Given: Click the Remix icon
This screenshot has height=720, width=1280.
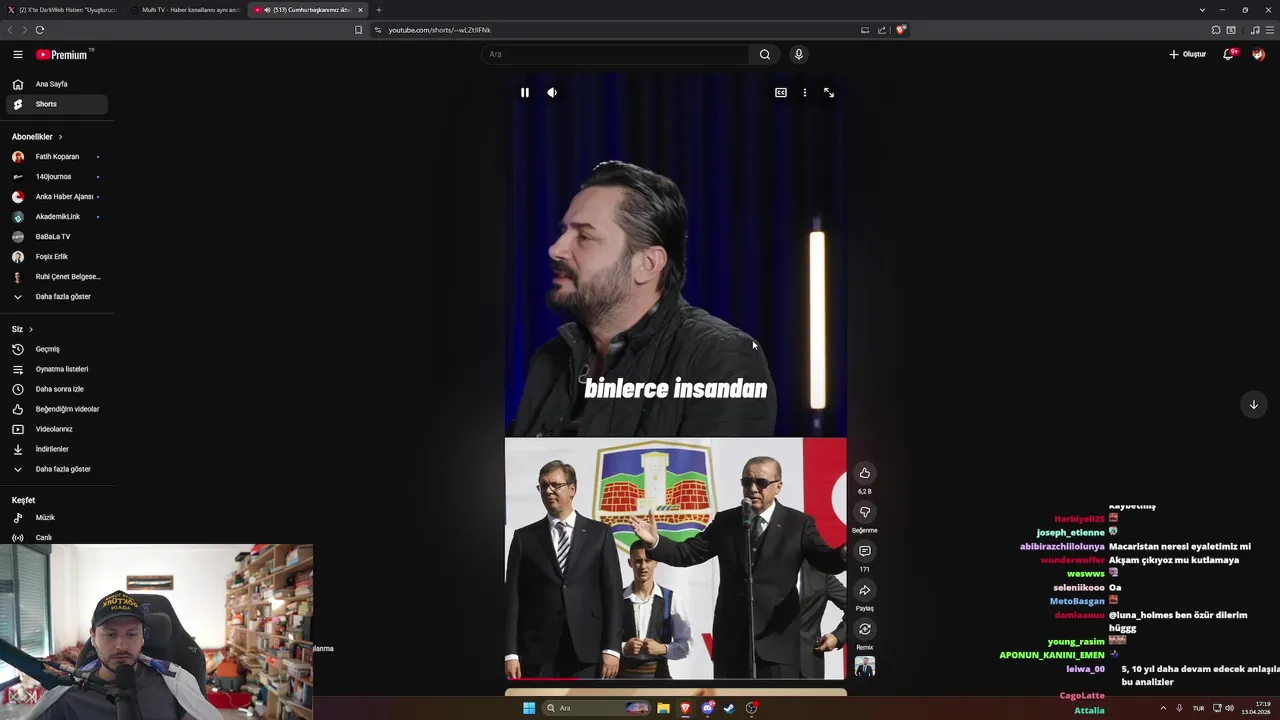Looking at the screenshot, I should click(x=865, y=629).
